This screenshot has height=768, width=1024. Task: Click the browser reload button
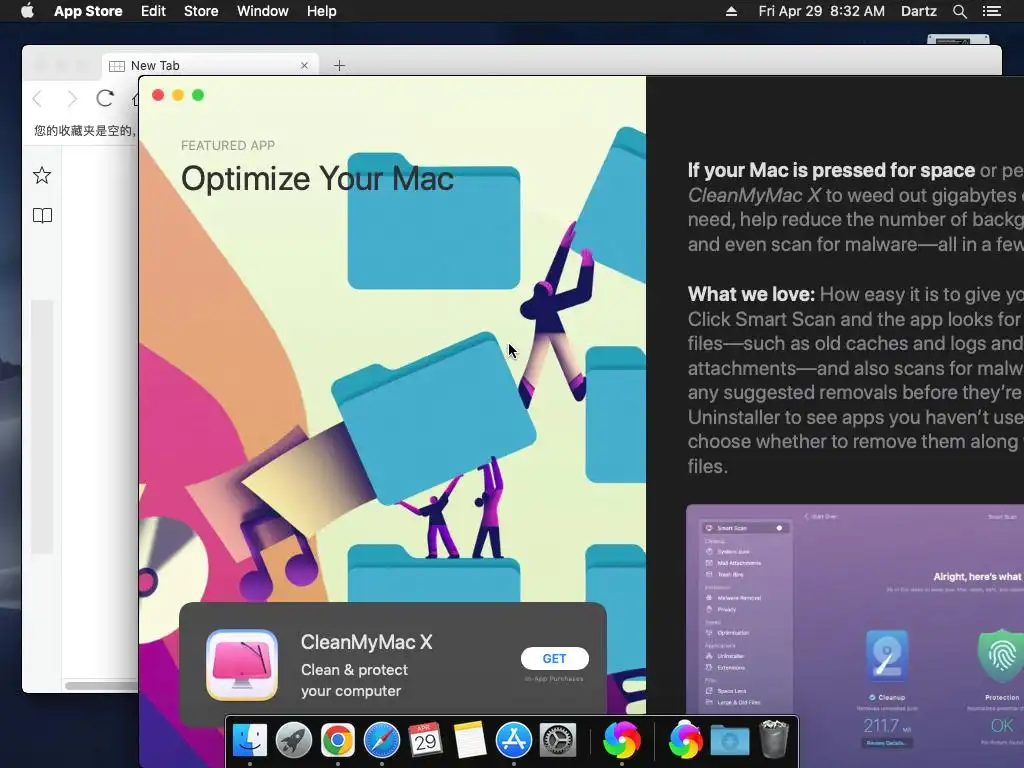tap(105, 99)
